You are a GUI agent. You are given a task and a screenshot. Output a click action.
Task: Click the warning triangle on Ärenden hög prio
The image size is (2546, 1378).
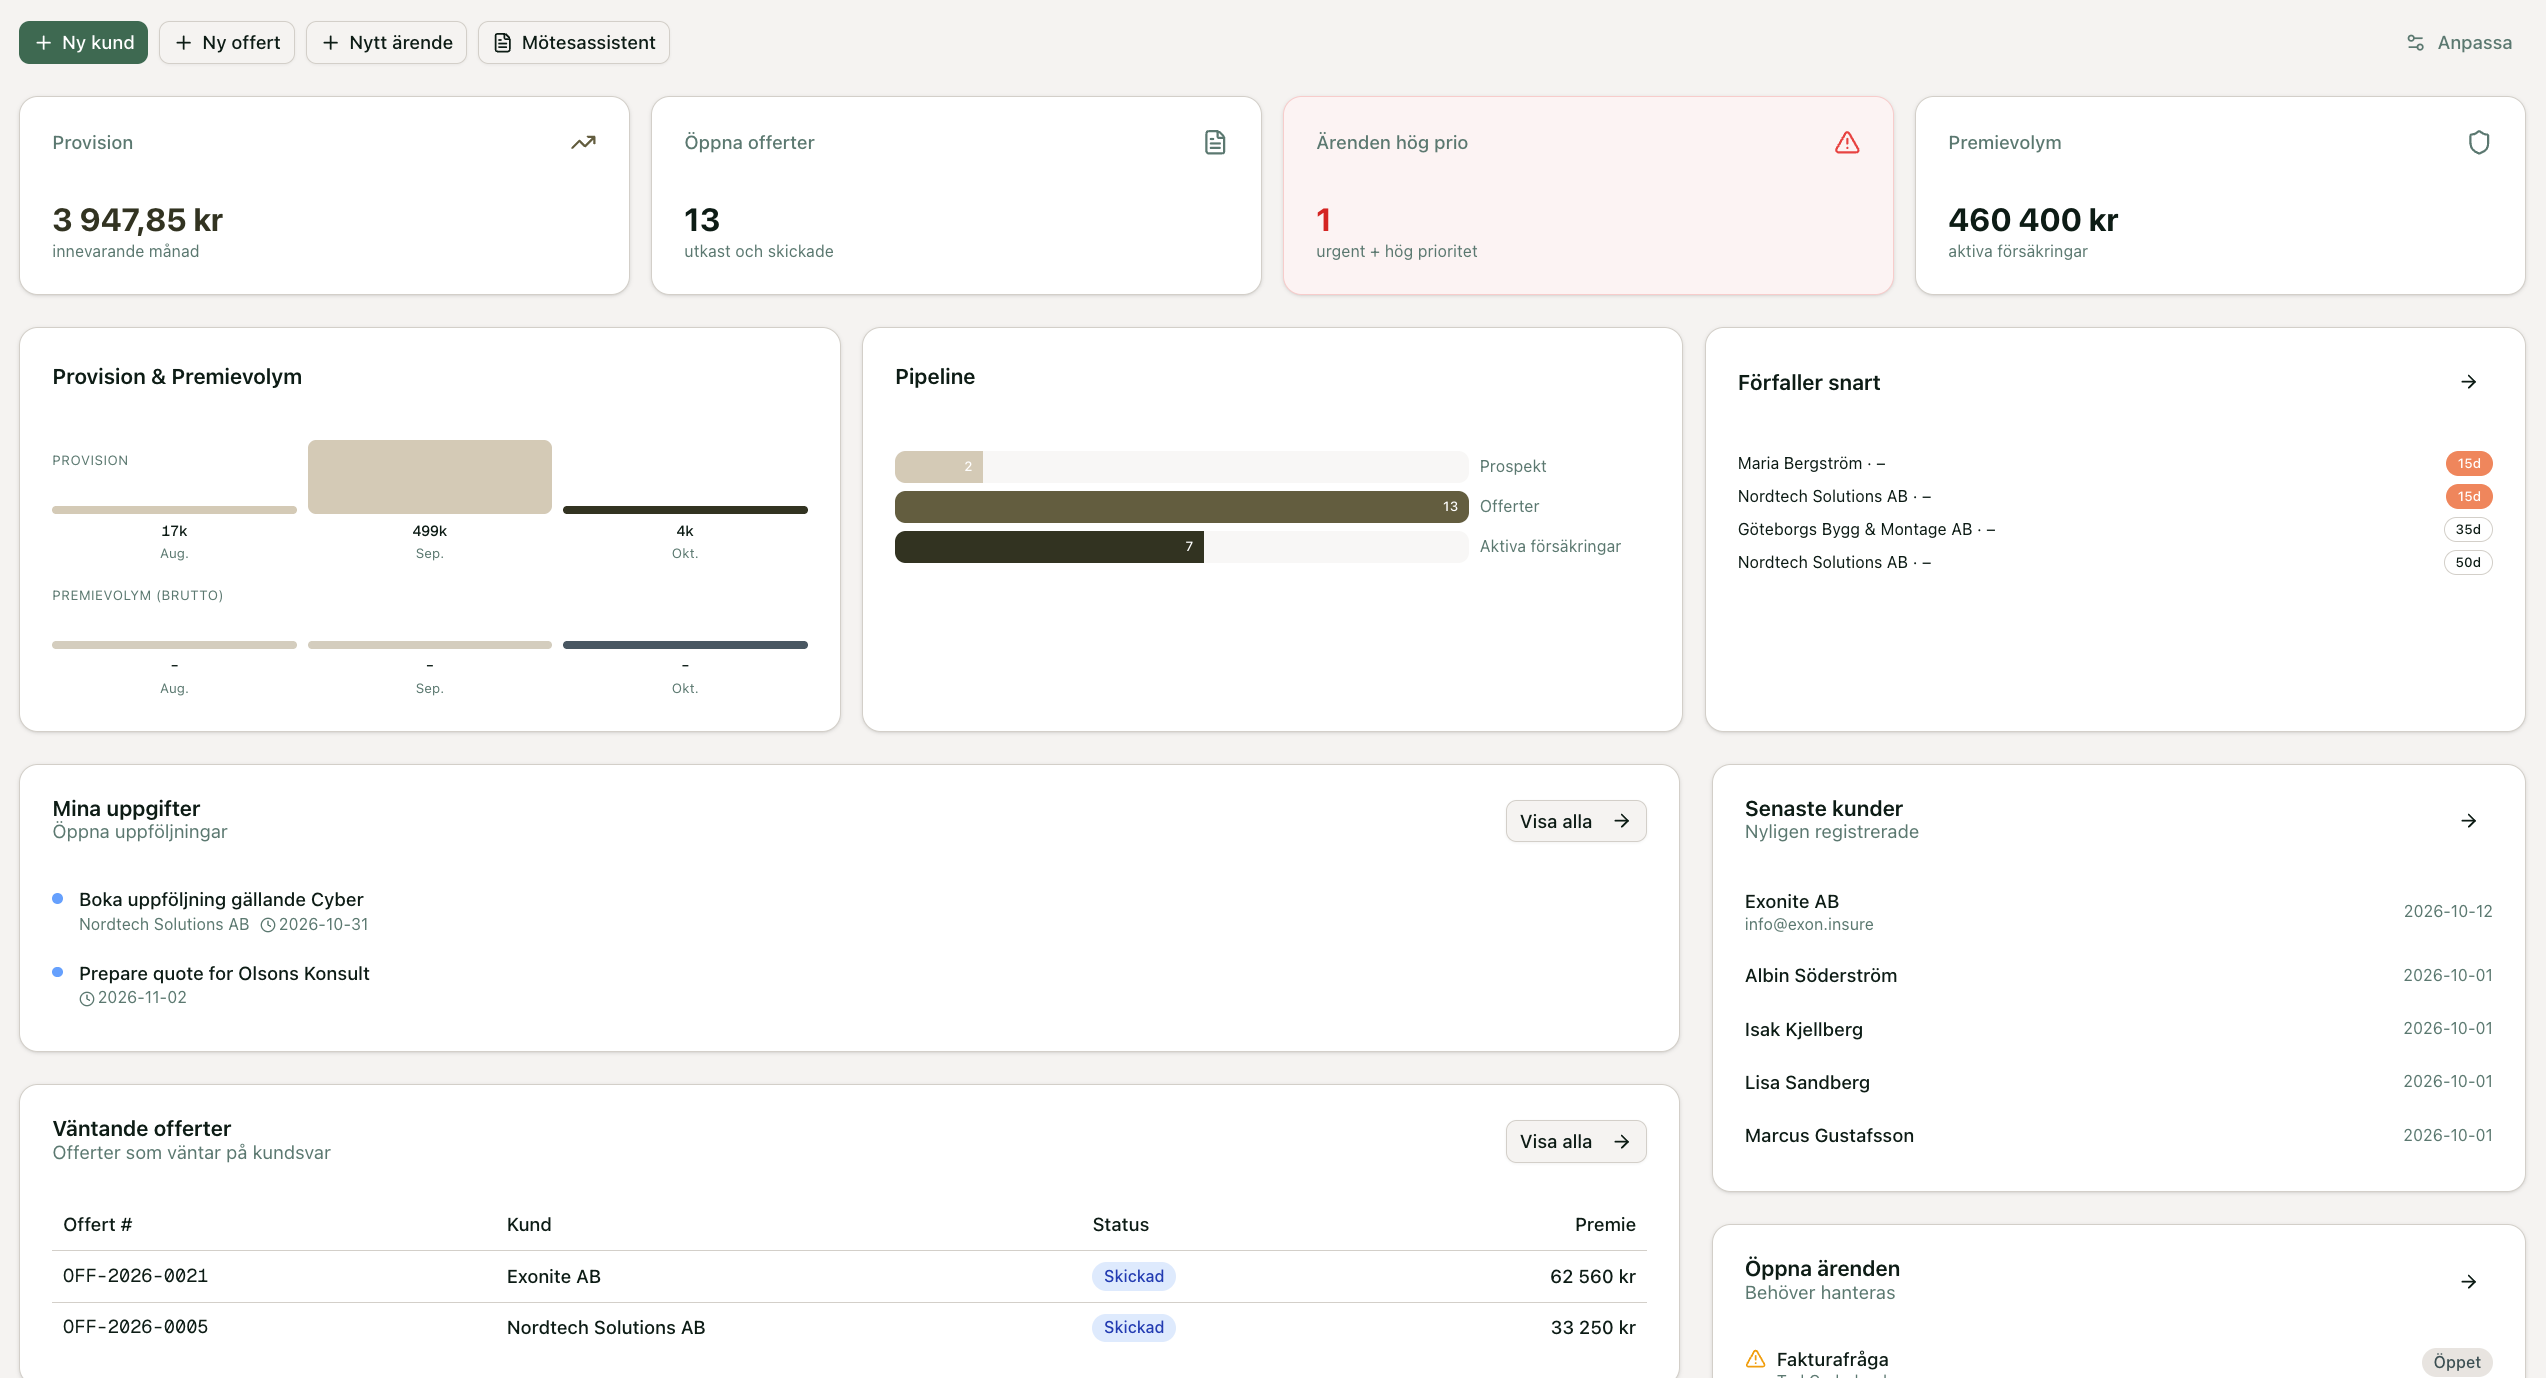(x=1847, y=142)
